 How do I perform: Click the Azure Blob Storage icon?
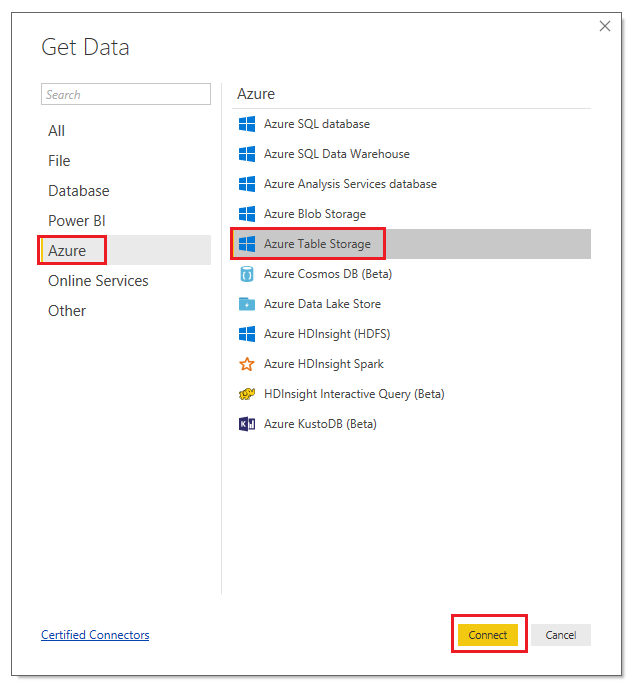(x=247, y=214)
